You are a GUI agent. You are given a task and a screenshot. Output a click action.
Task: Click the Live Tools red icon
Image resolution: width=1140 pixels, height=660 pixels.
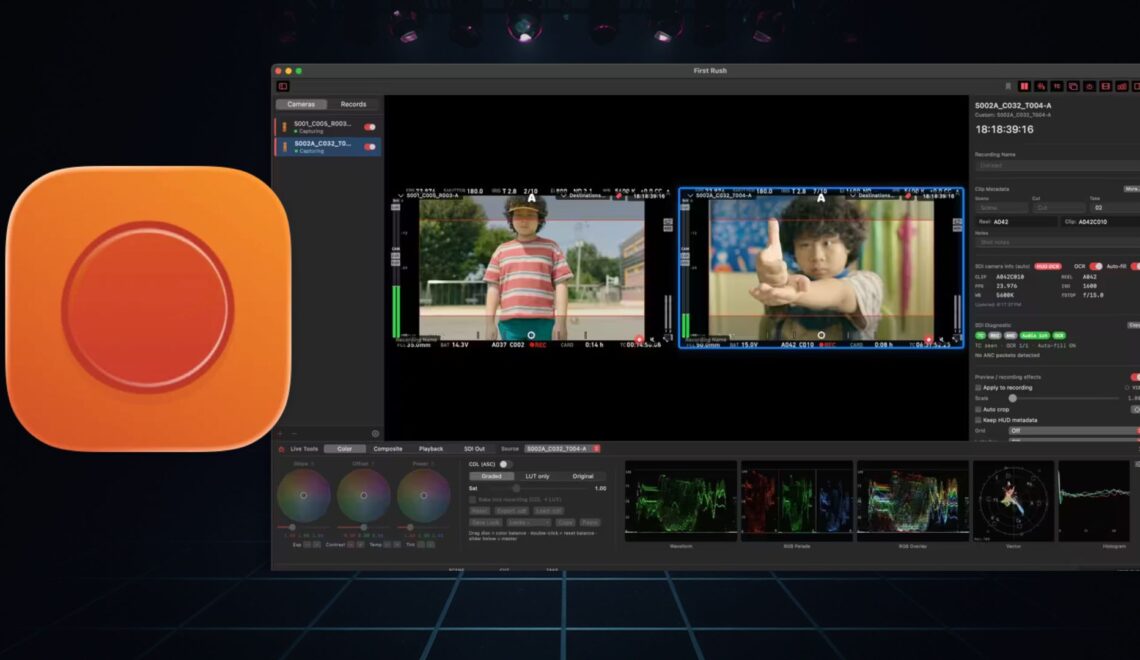coord(281,449)
